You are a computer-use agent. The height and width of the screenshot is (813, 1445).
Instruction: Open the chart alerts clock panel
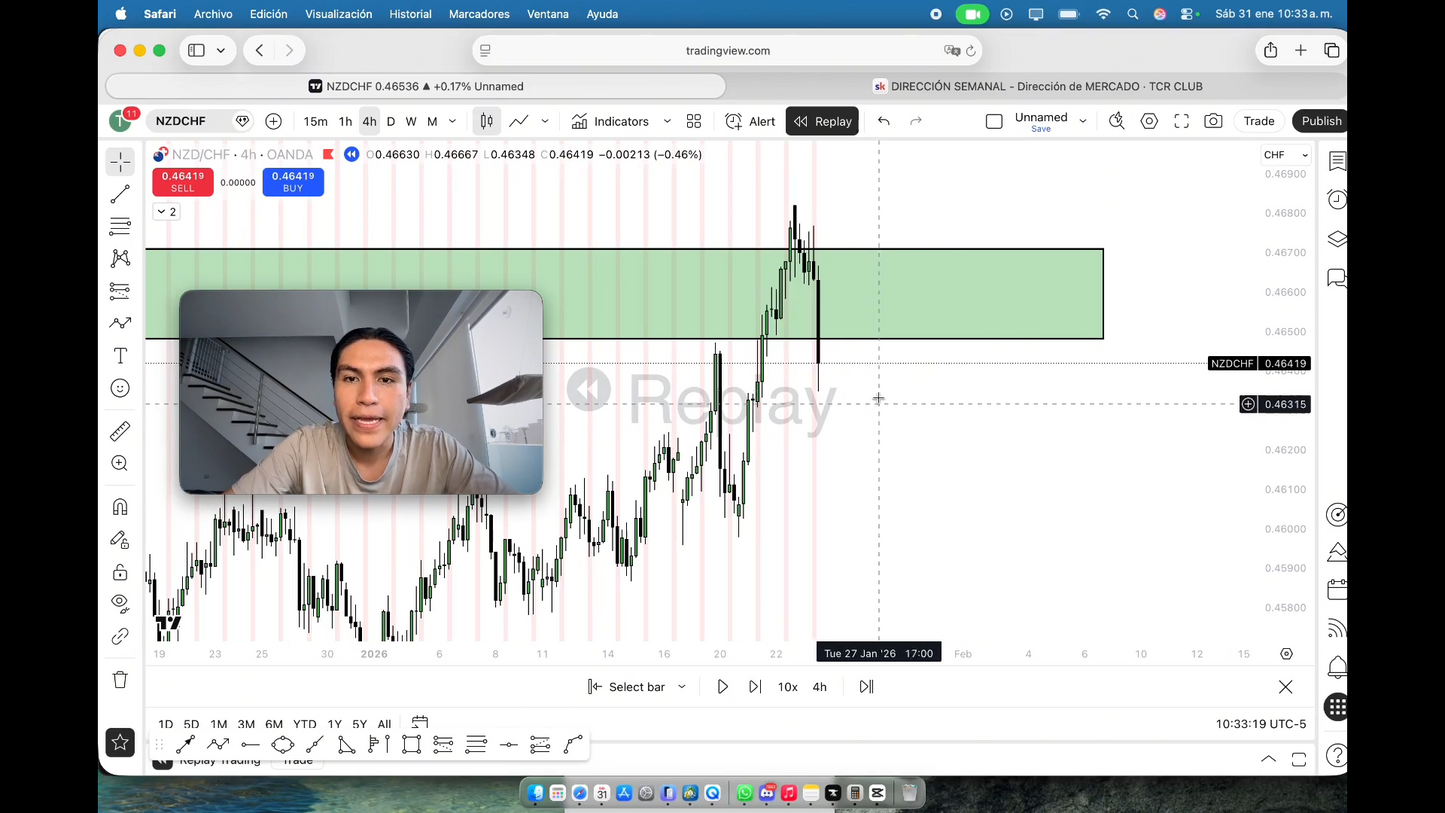click(x=1337, y=199)
